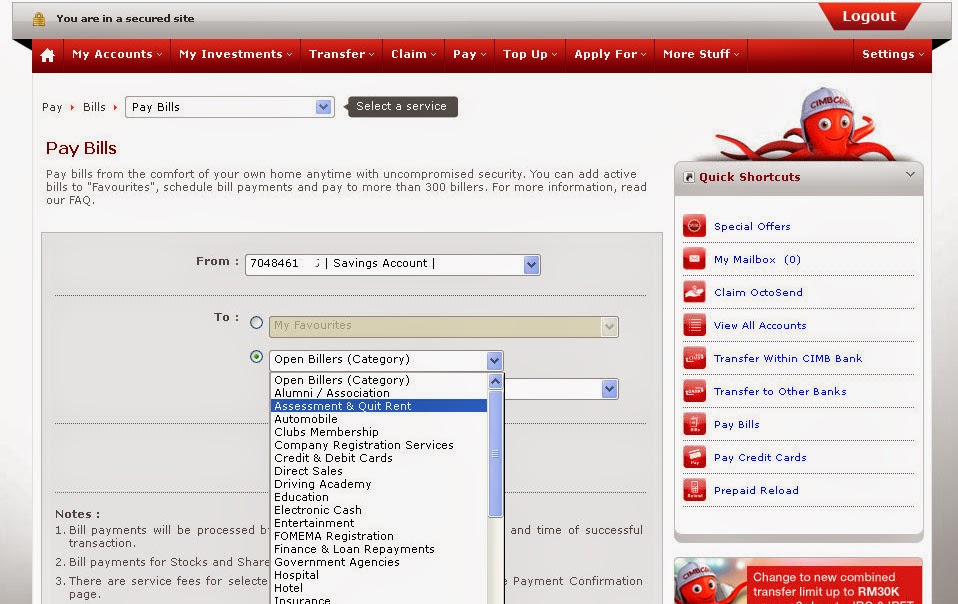Open Transfer to Other Banks link
This screenshot has height=604, width=958.
click(780, 391)
